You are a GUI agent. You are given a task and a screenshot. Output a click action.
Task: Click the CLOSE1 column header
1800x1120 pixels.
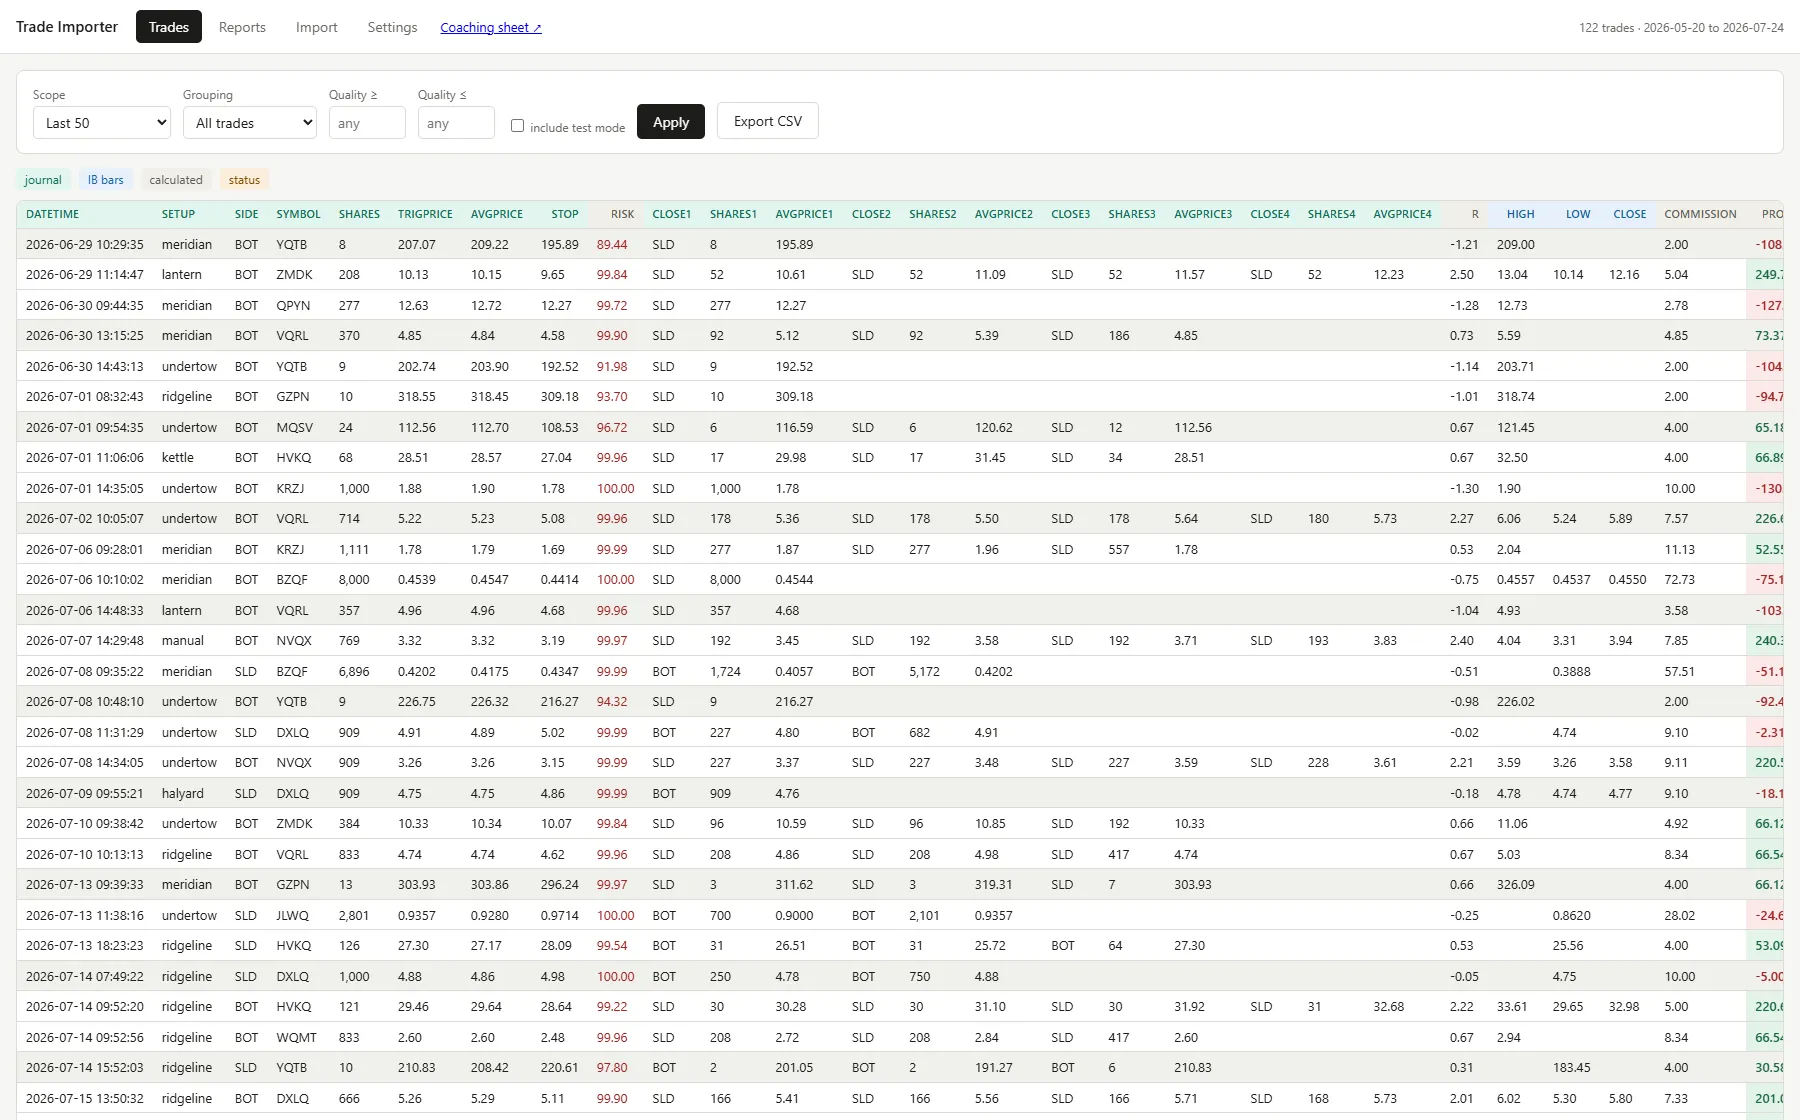(x=671, y=214)
